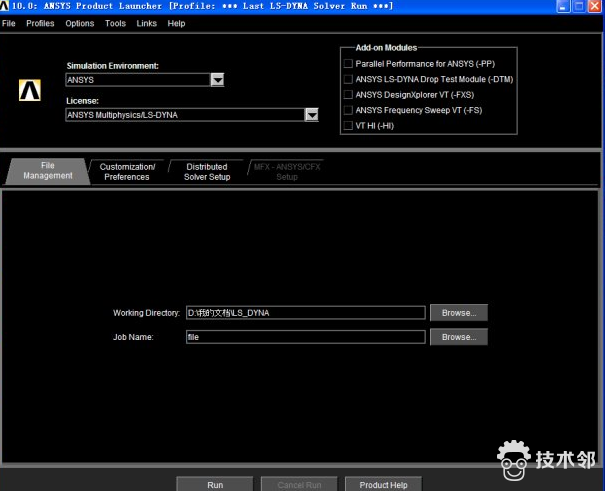Check ANSYS DesignXplorer VT option
Viewport: 605px width, 491px height.
[x=348, y=95]
